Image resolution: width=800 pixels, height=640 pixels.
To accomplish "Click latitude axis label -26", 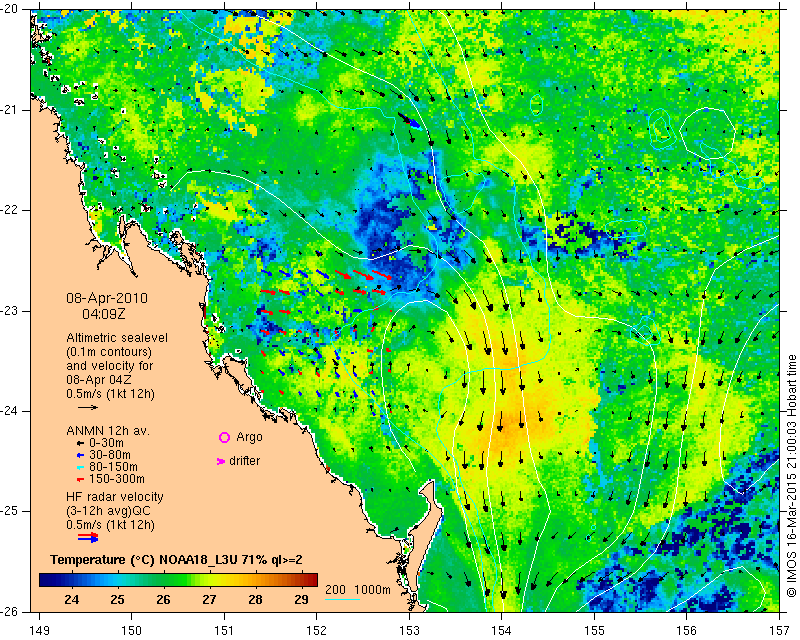I will [x=9, y=612].
